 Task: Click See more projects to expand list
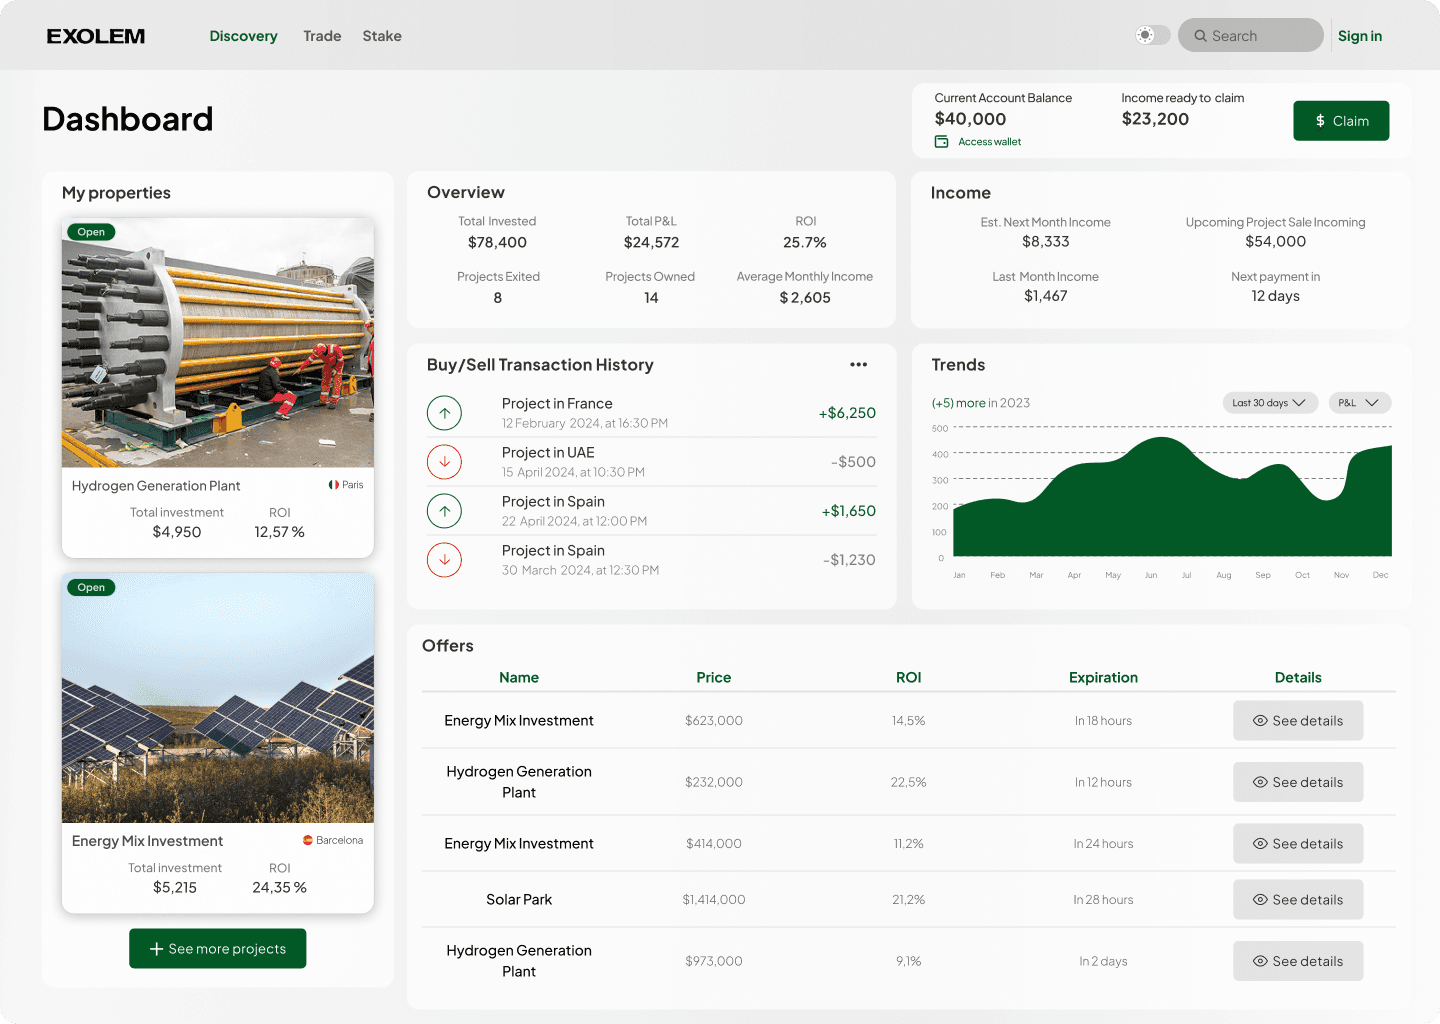[218, 949]
